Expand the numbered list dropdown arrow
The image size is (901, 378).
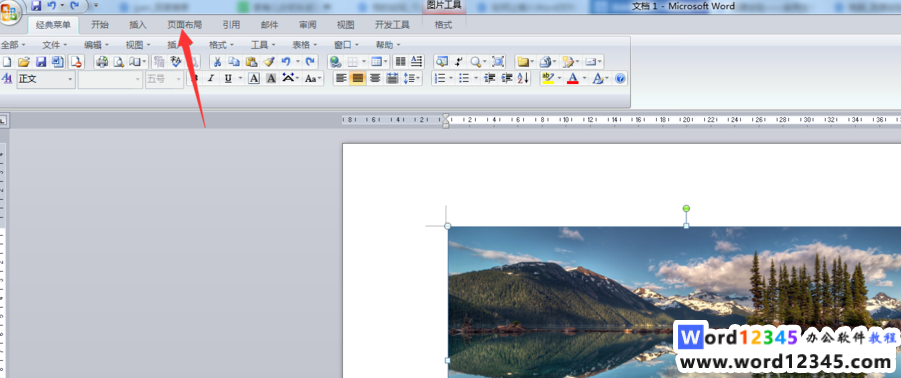point(451,78)
